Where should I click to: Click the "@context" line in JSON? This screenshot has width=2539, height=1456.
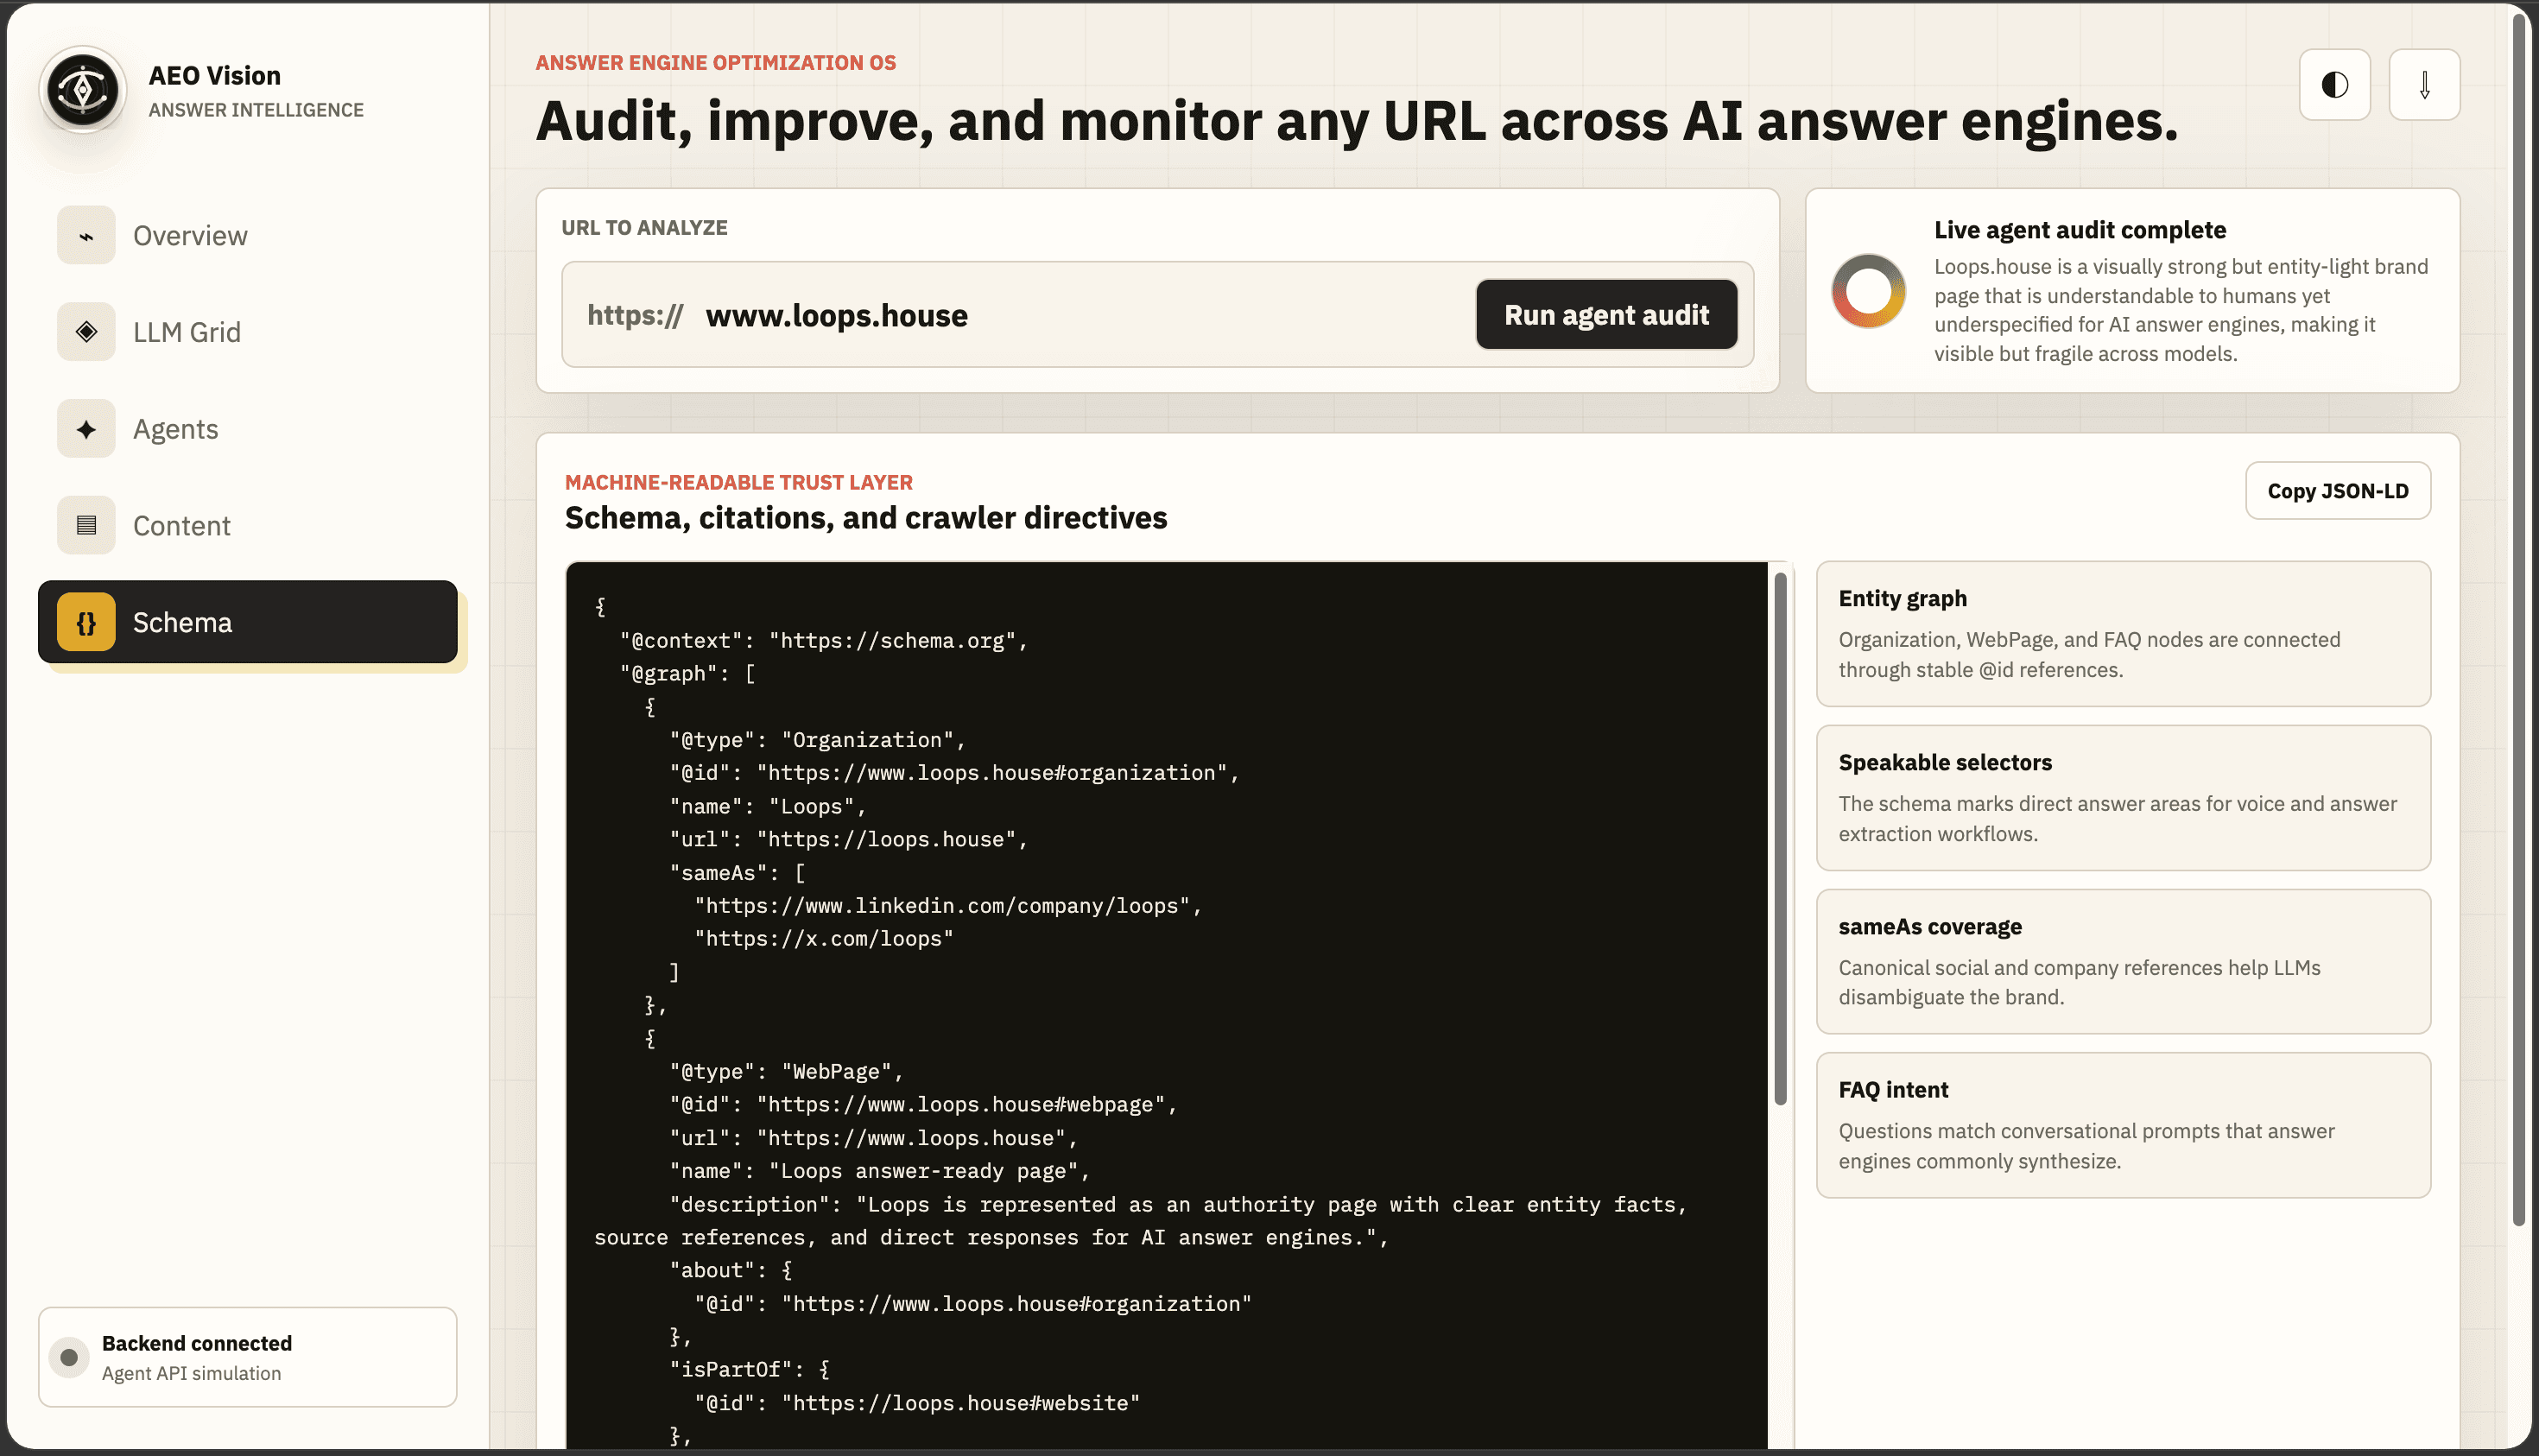click(824, 640)
